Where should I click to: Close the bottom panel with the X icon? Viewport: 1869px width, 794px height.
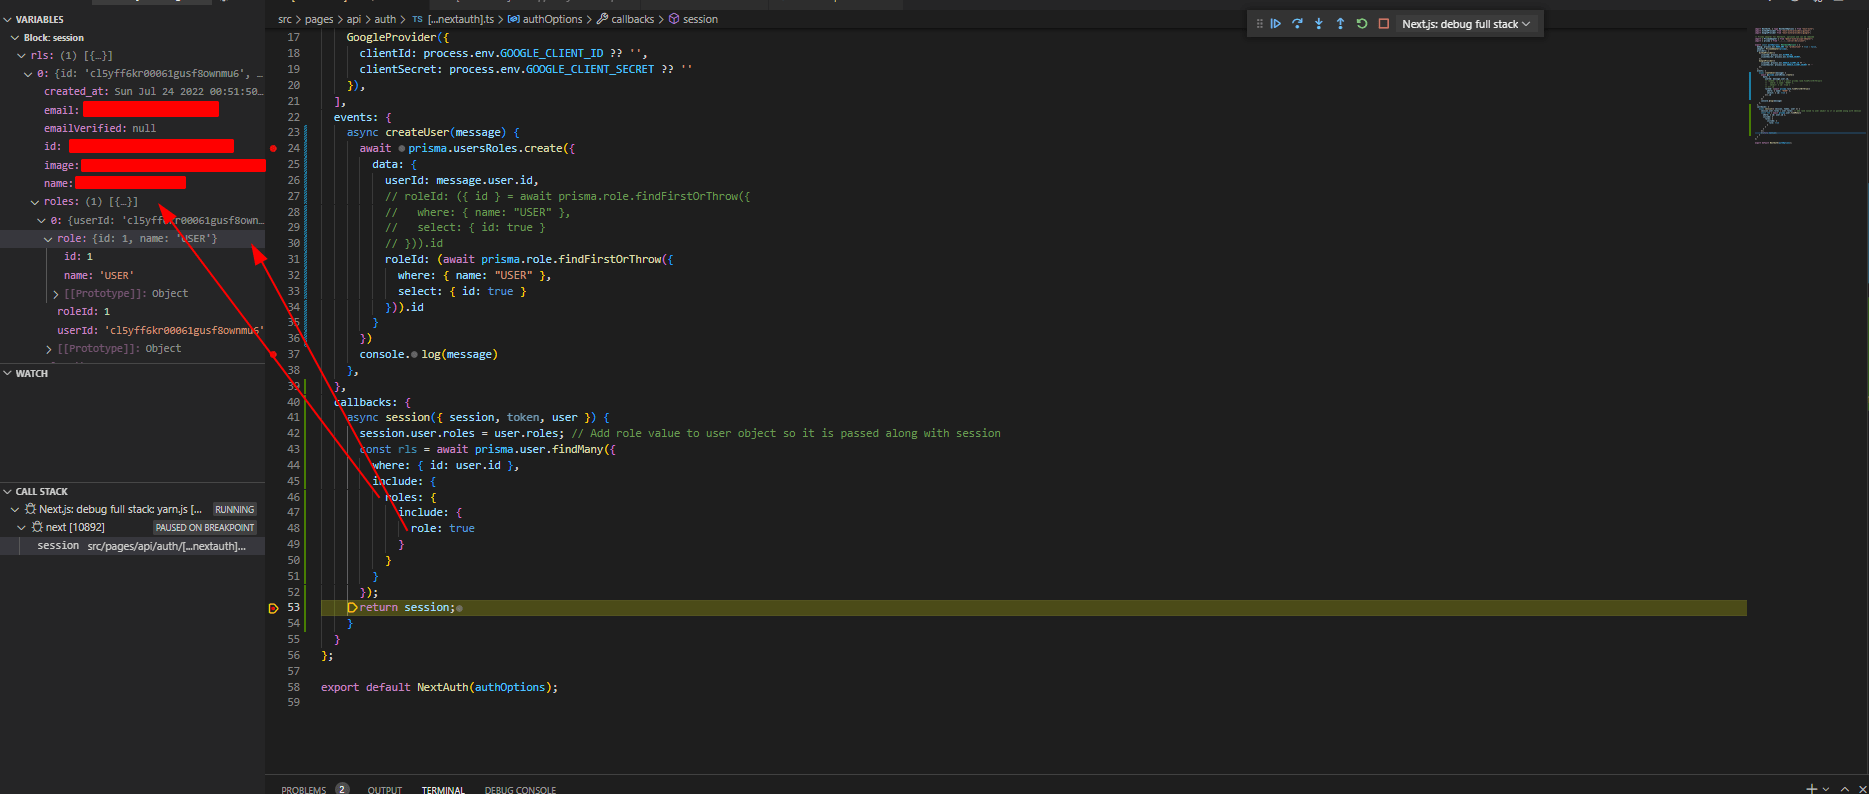[x=1862, y=789]
